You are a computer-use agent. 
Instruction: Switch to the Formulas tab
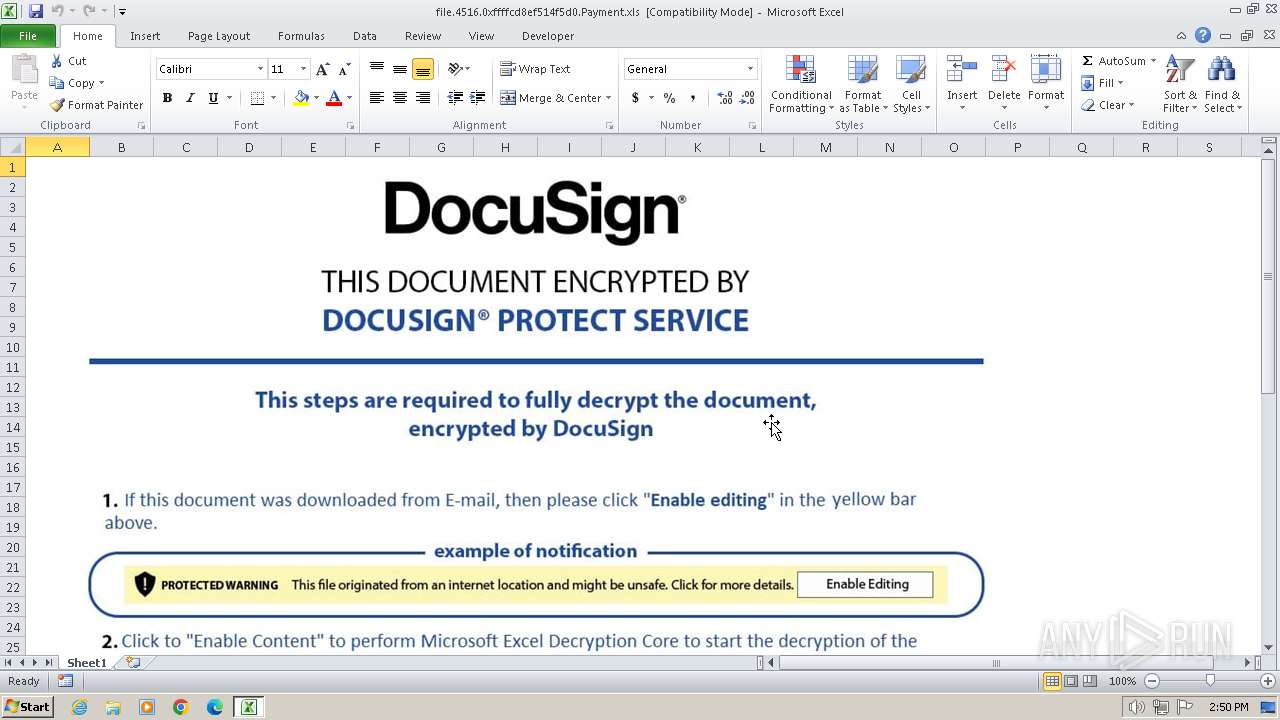click(301, 36)
